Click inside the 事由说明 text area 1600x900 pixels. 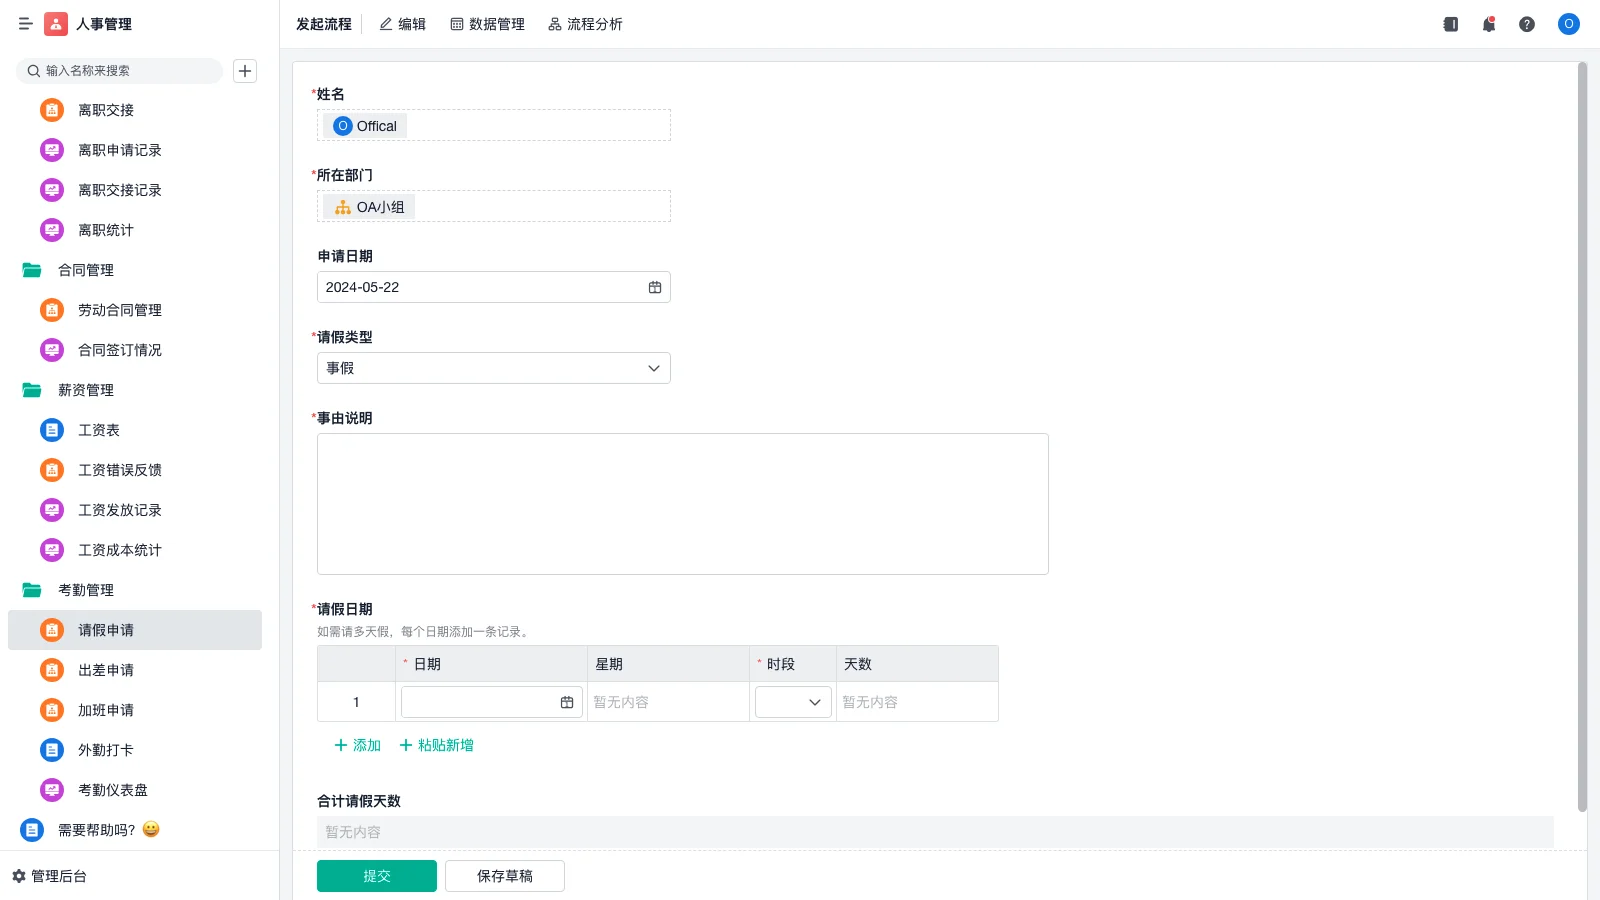(682, 503)
